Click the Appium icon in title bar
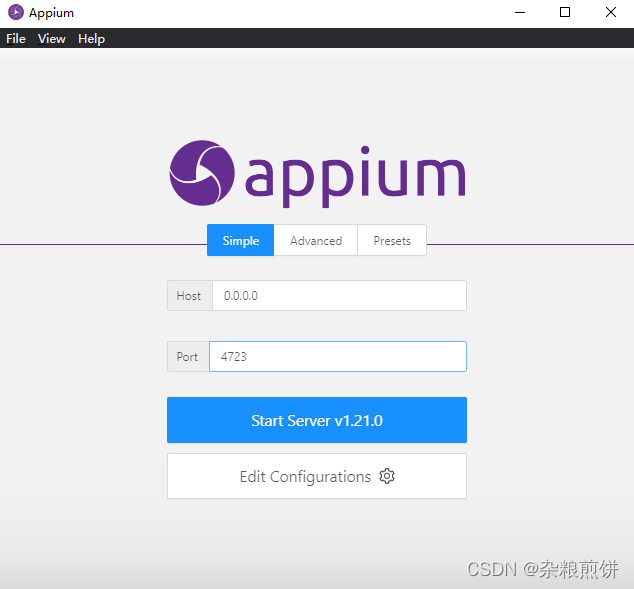 (x=16, y=13)
